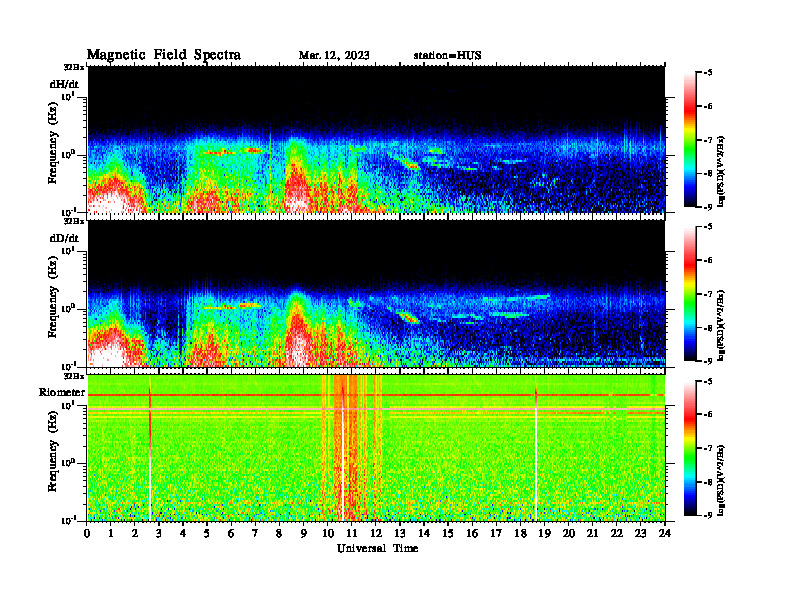Click the "24" hour tick label

coord(664,534)
